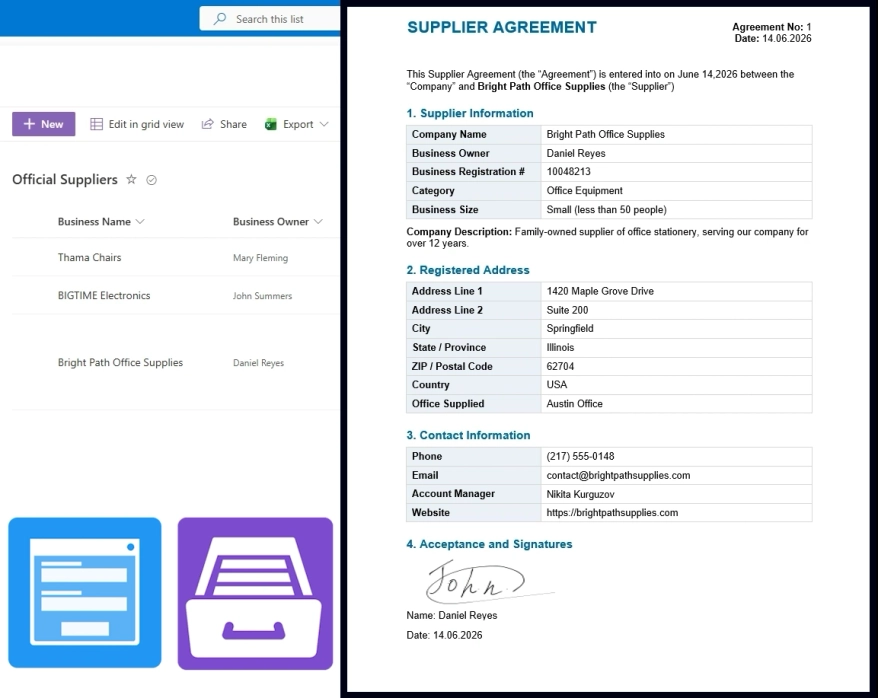
Task: Click 1420 Maple Grove Drive address value
Action: (x=600, y=291)
